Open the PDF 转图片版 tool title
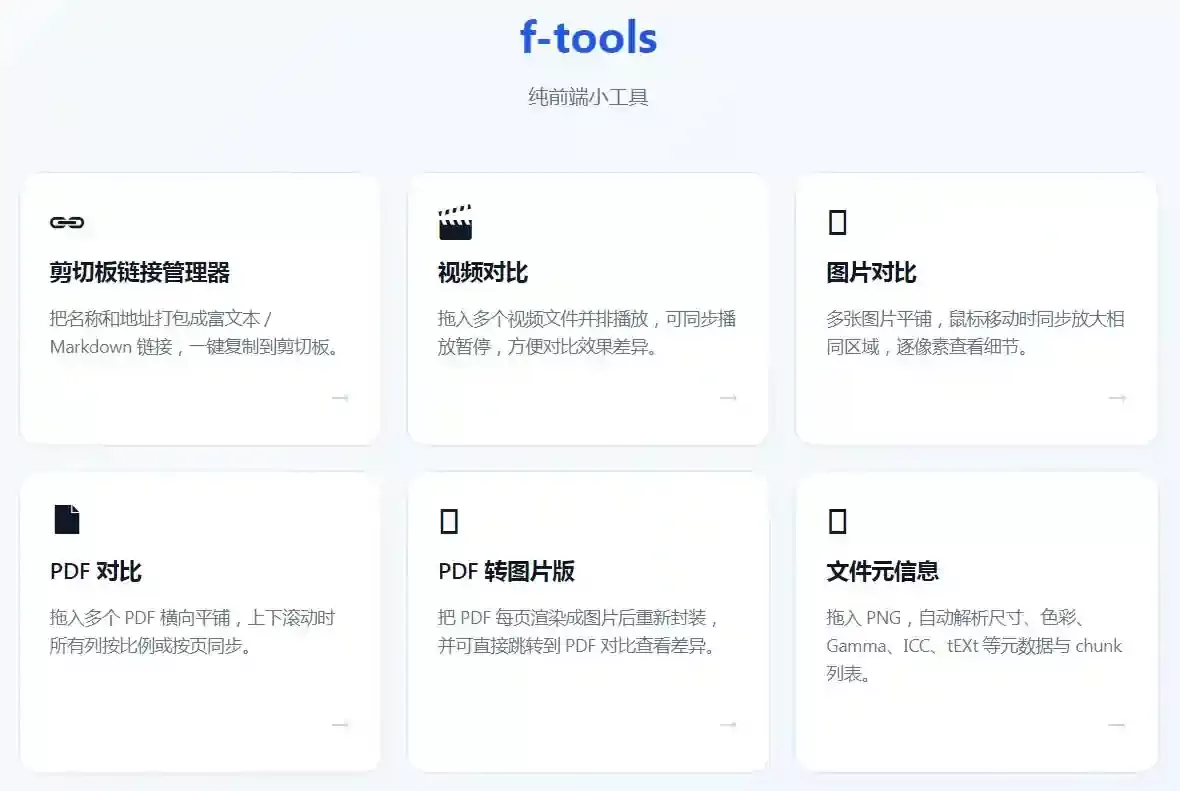The width and height of the screenshot is (1180, 791). pyautogui.click(x=506, y=571)
